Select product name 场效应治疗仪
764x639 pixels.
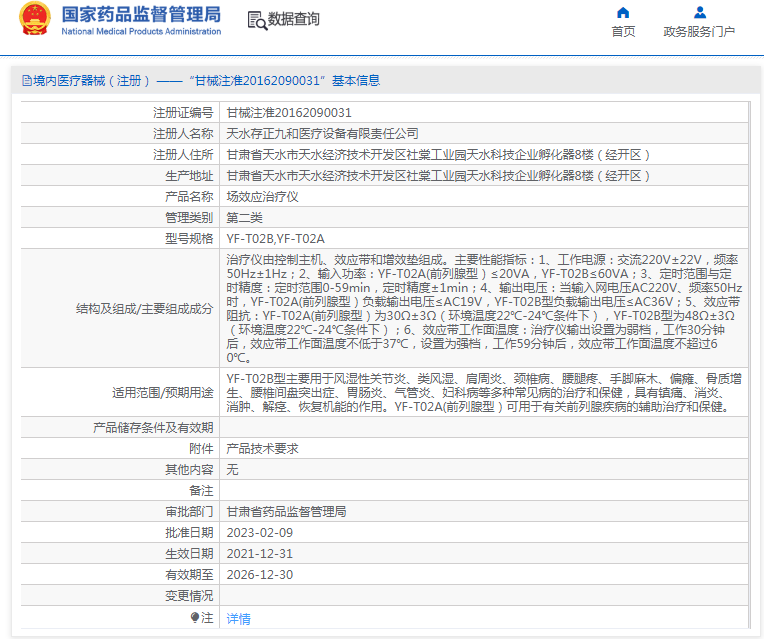262,196
